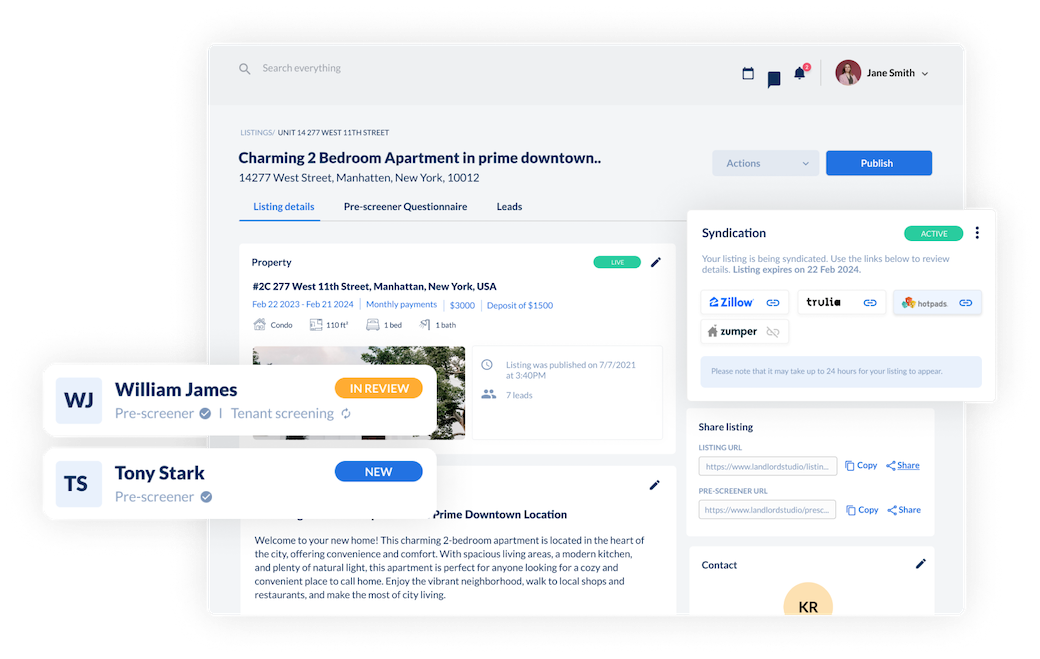
Task: Open the calendar icon in the header
Action: click(748, 72)
